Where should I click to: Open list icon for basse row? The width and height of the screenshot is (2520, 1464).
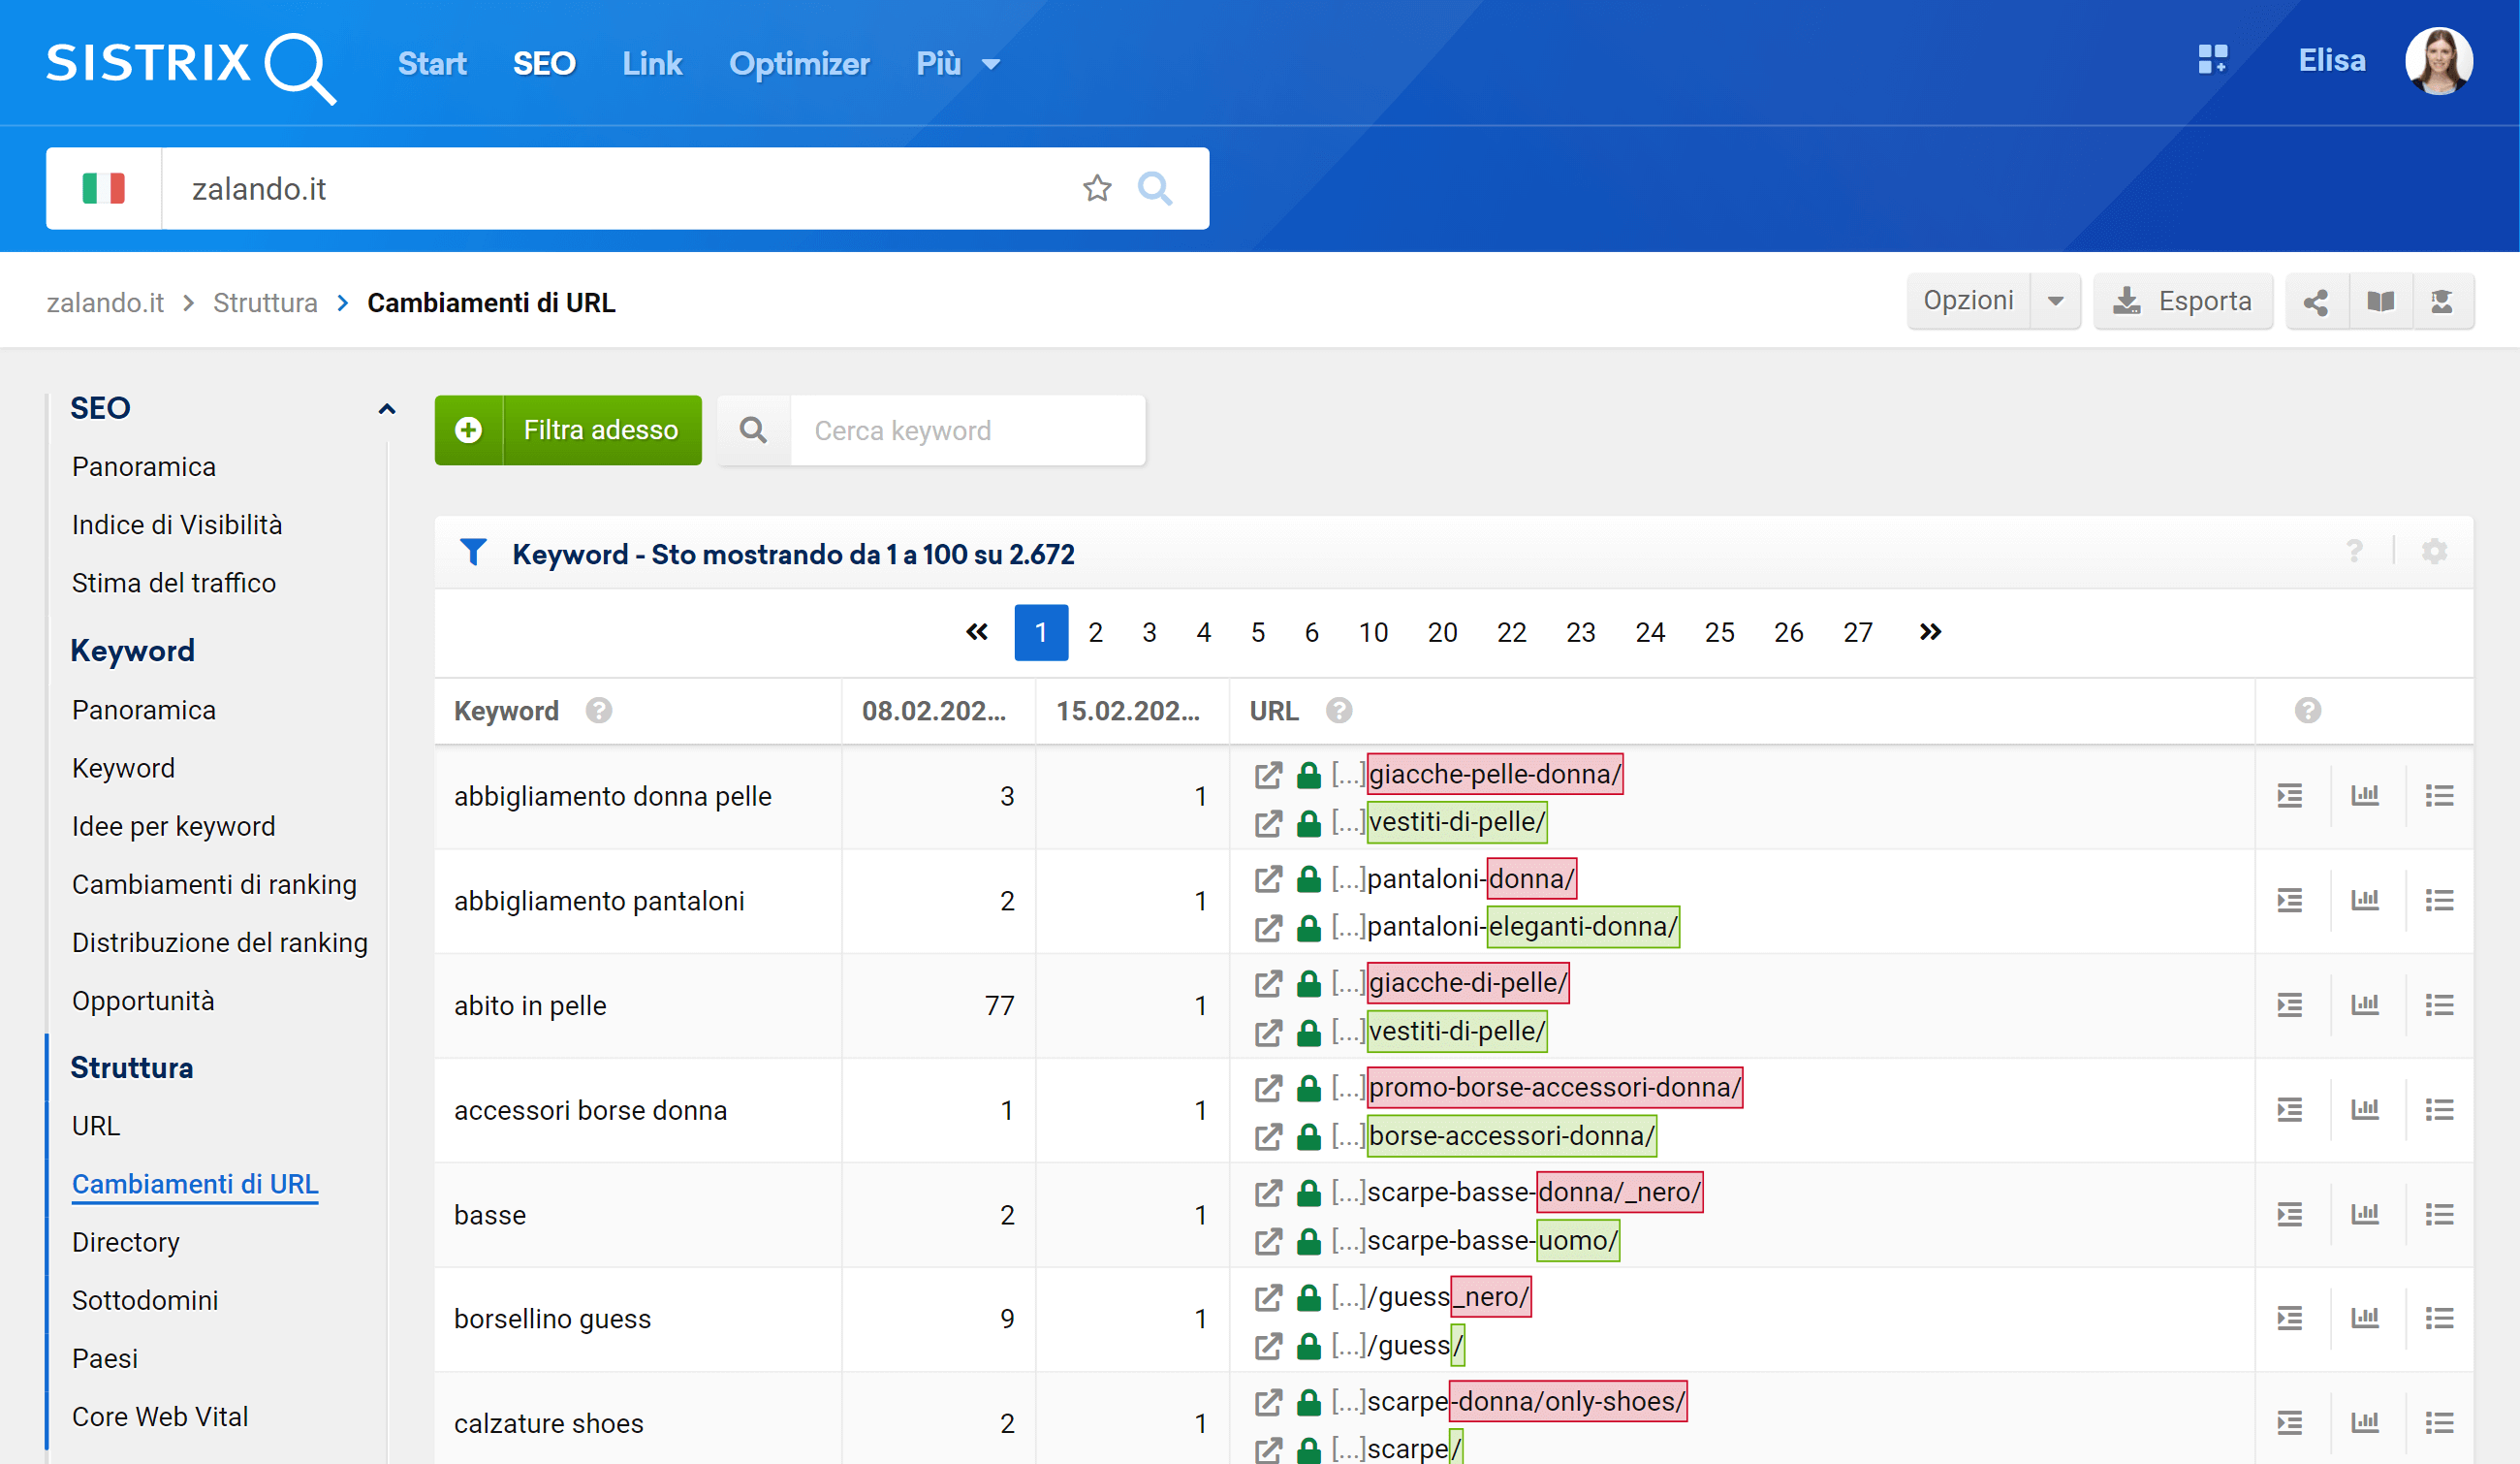click(2439, 1214)
